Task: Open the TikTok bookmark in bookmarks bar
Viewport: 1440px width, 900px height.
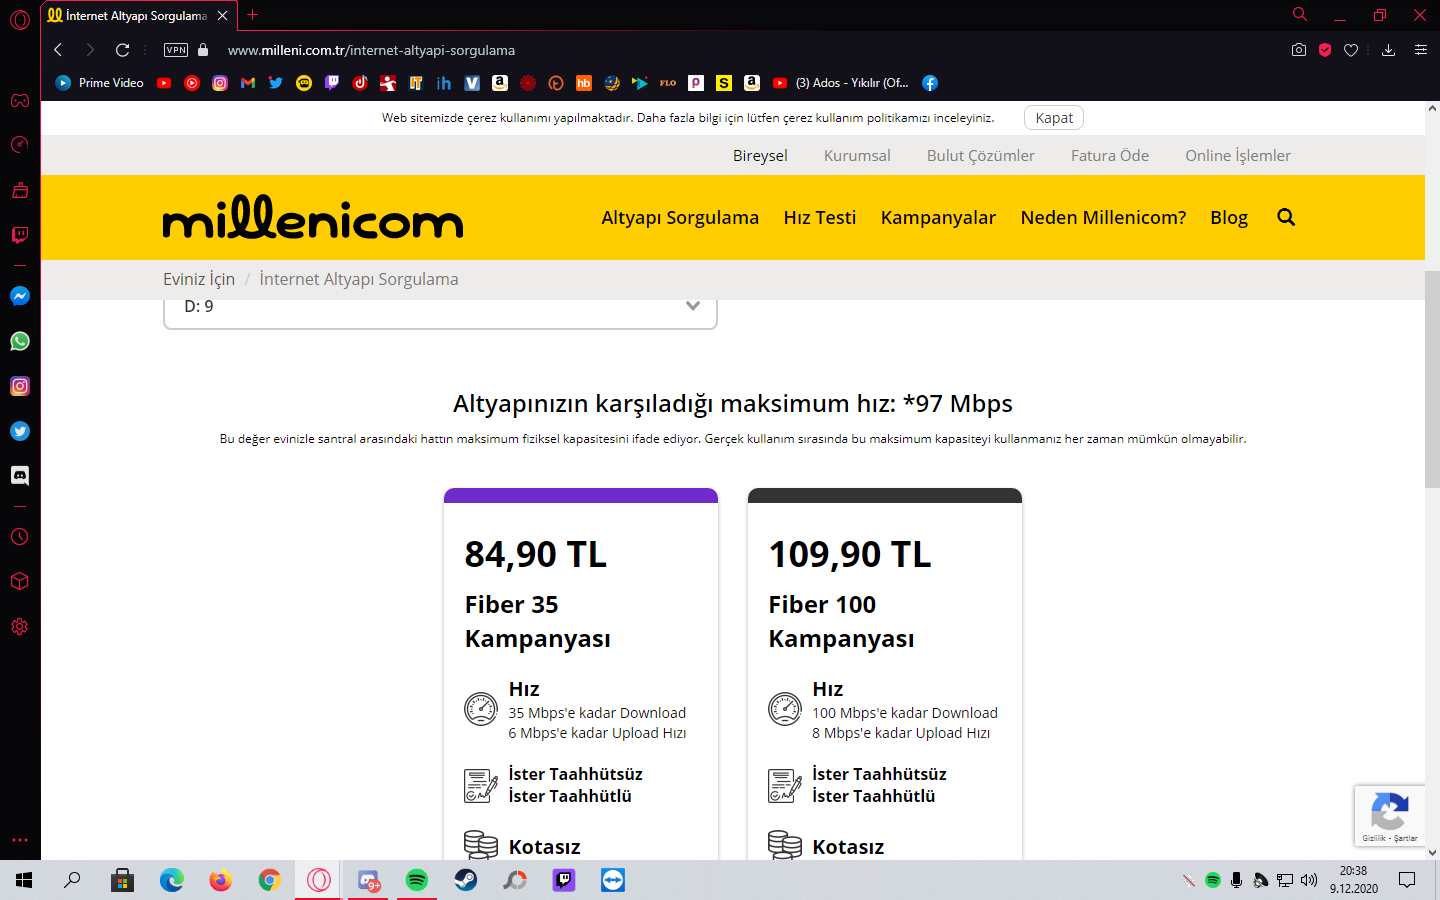Action: tap(360, 83)
